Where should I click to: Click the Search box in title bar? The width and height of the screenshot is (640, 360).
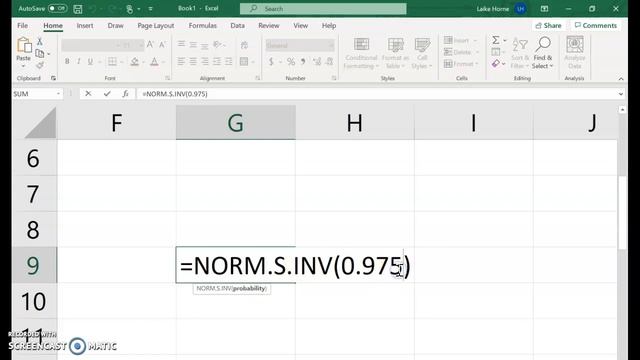[323, 9]
